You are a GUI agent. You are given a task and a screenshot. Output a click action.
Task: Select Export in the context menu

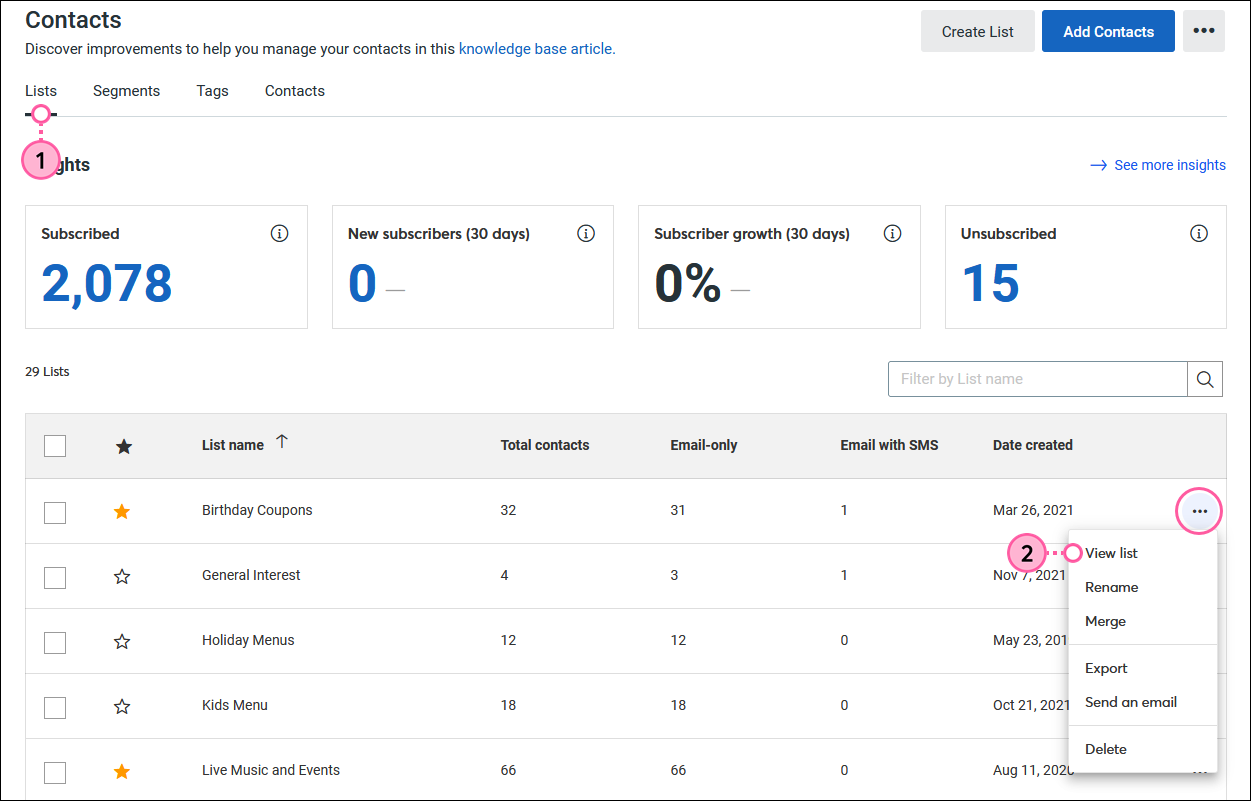tap(1106, 668)
